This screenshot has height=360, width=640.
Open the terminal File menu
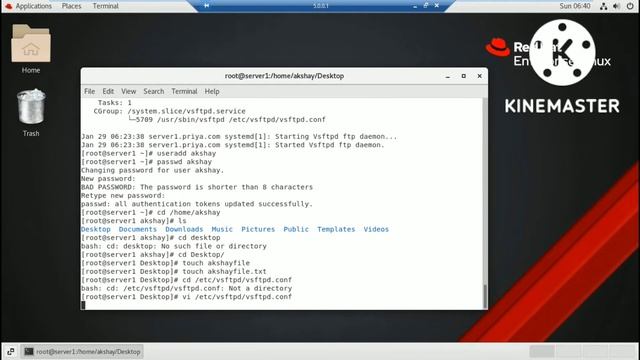[89, 91]
